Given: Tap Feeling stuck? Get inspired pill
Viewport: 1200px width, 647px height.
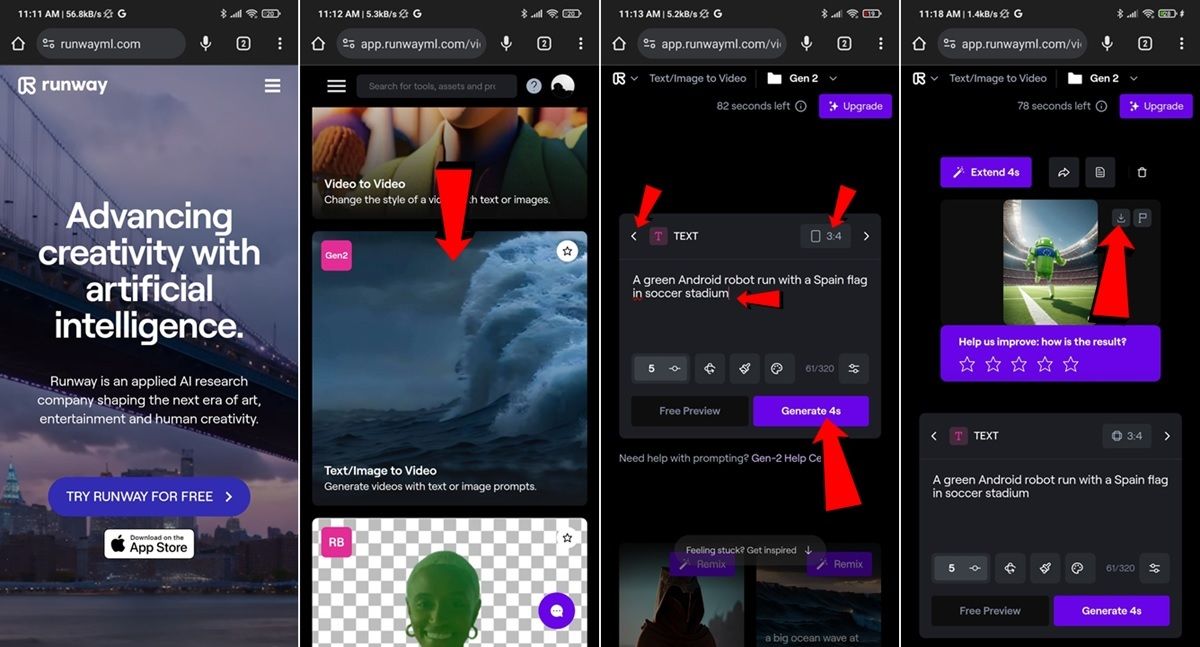Looking at the screenshot, I should 750,550.
